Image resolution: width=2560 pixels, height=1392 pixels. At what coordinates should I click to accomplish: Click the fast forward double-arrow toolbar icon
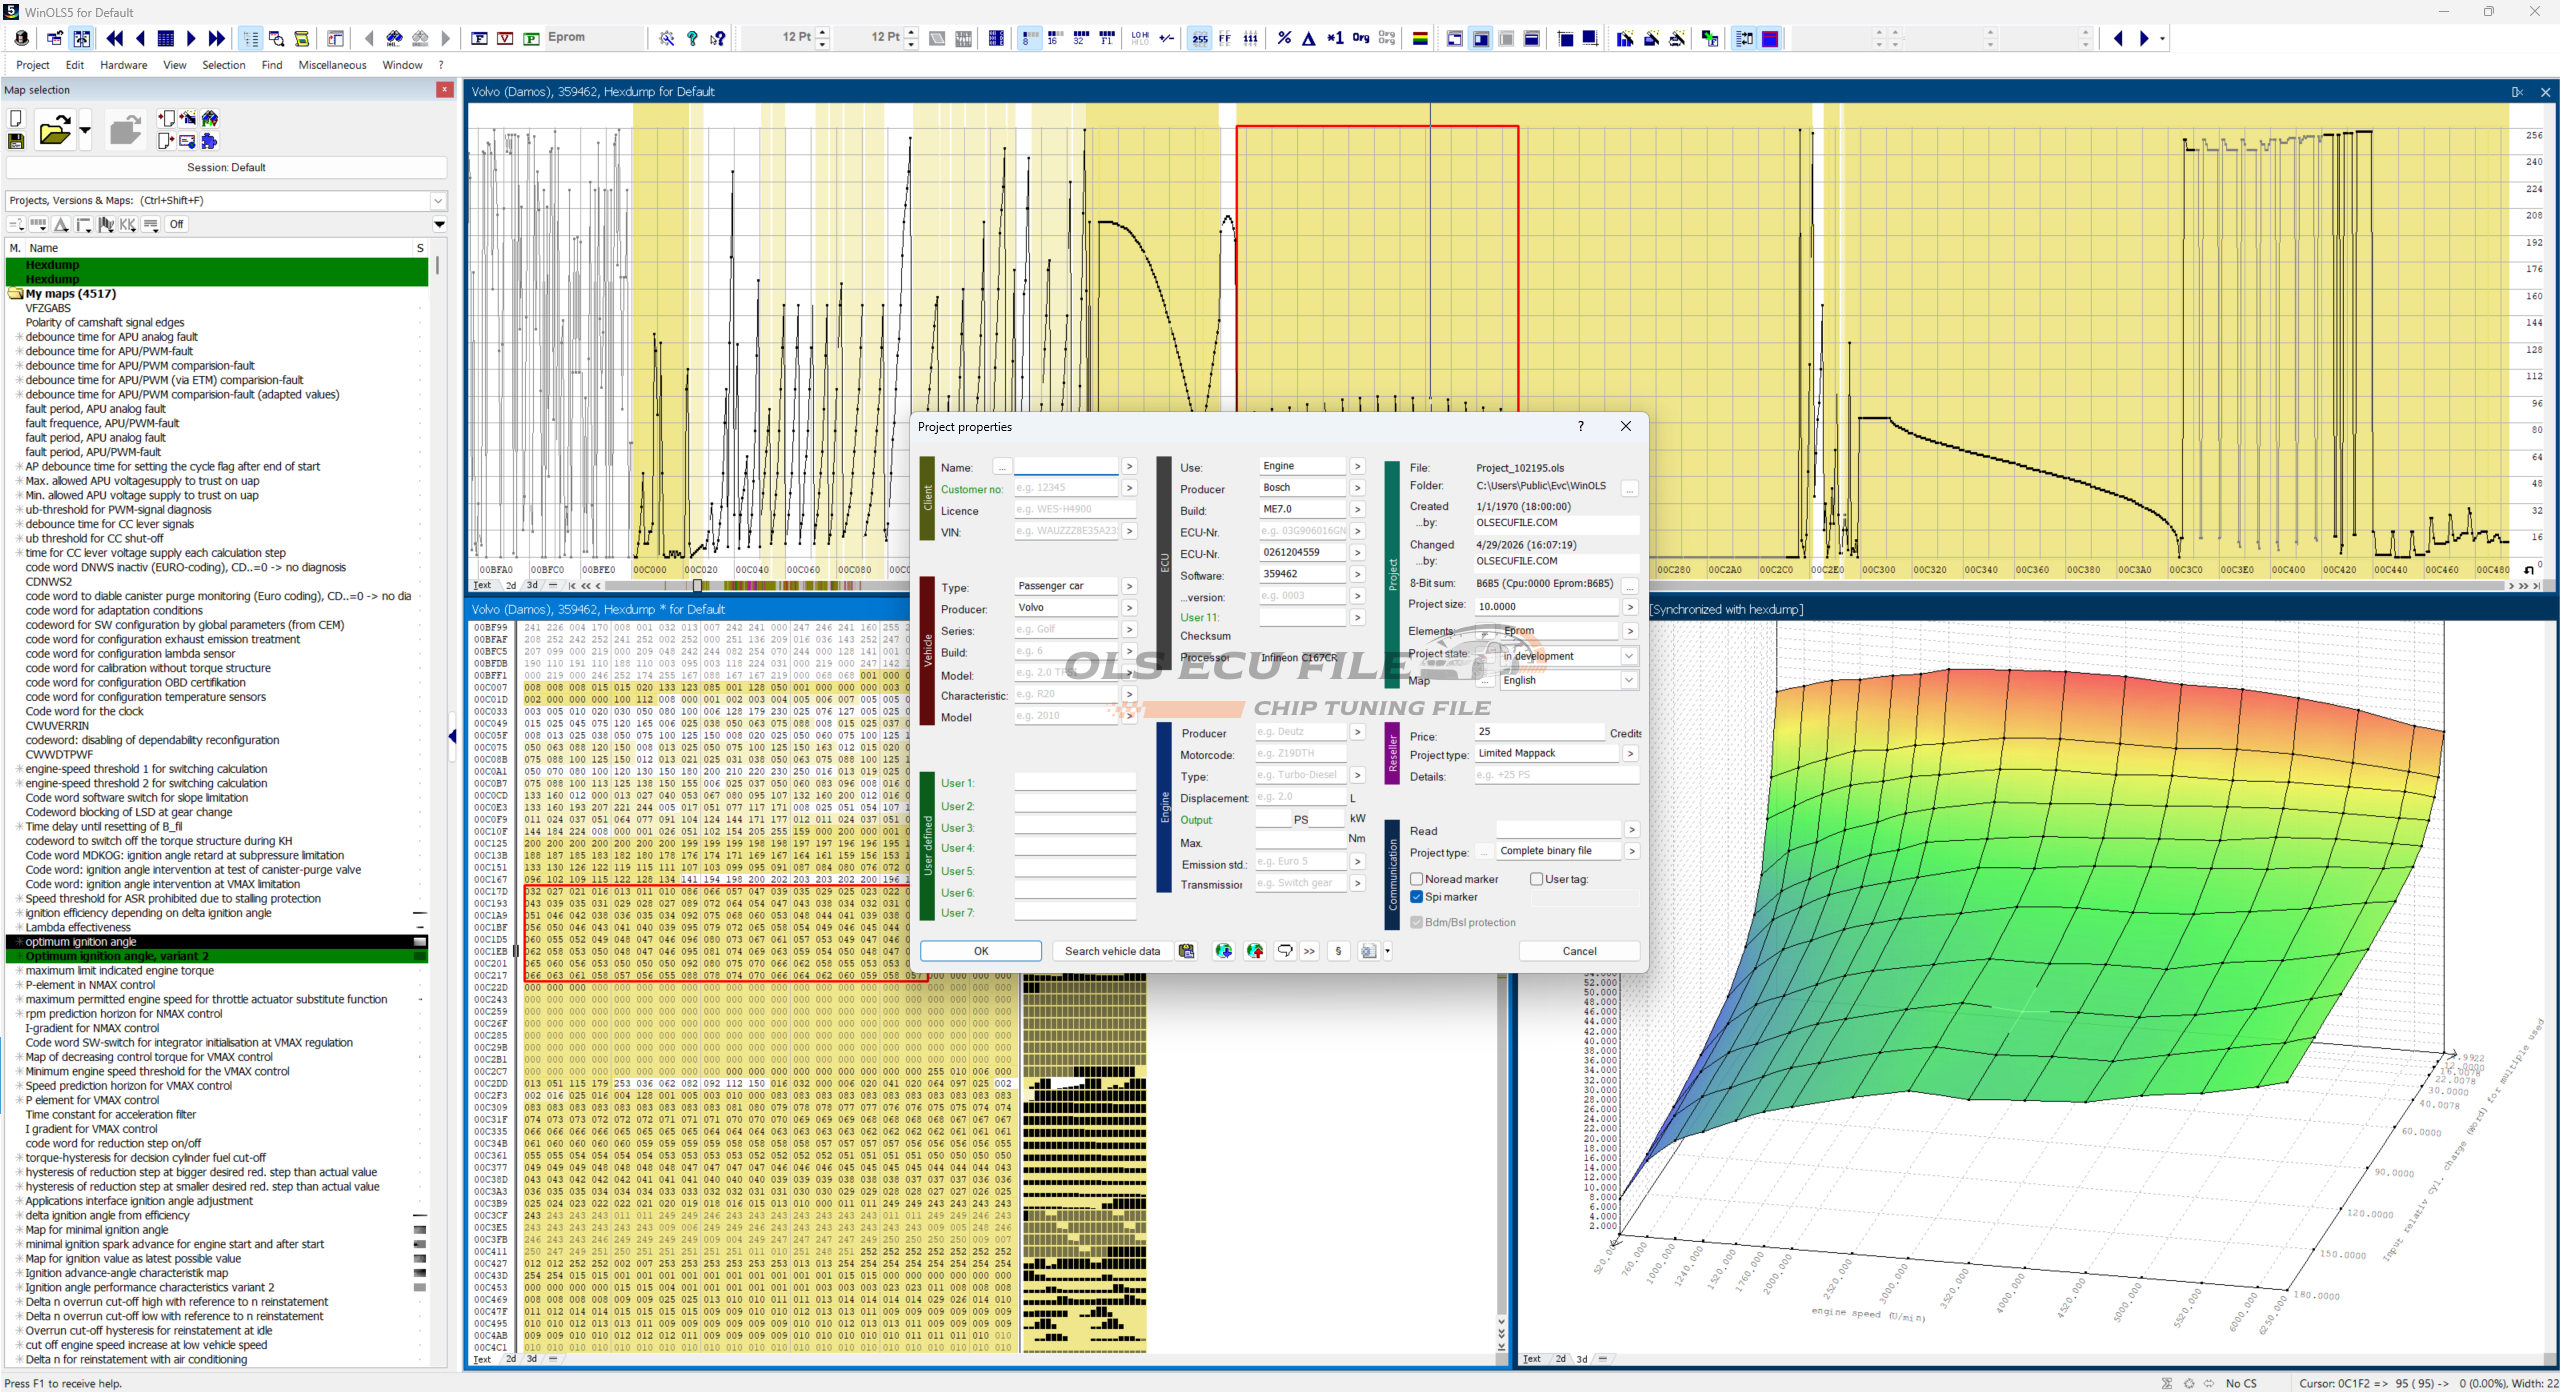pyautogui.click(x=216, y=38)
